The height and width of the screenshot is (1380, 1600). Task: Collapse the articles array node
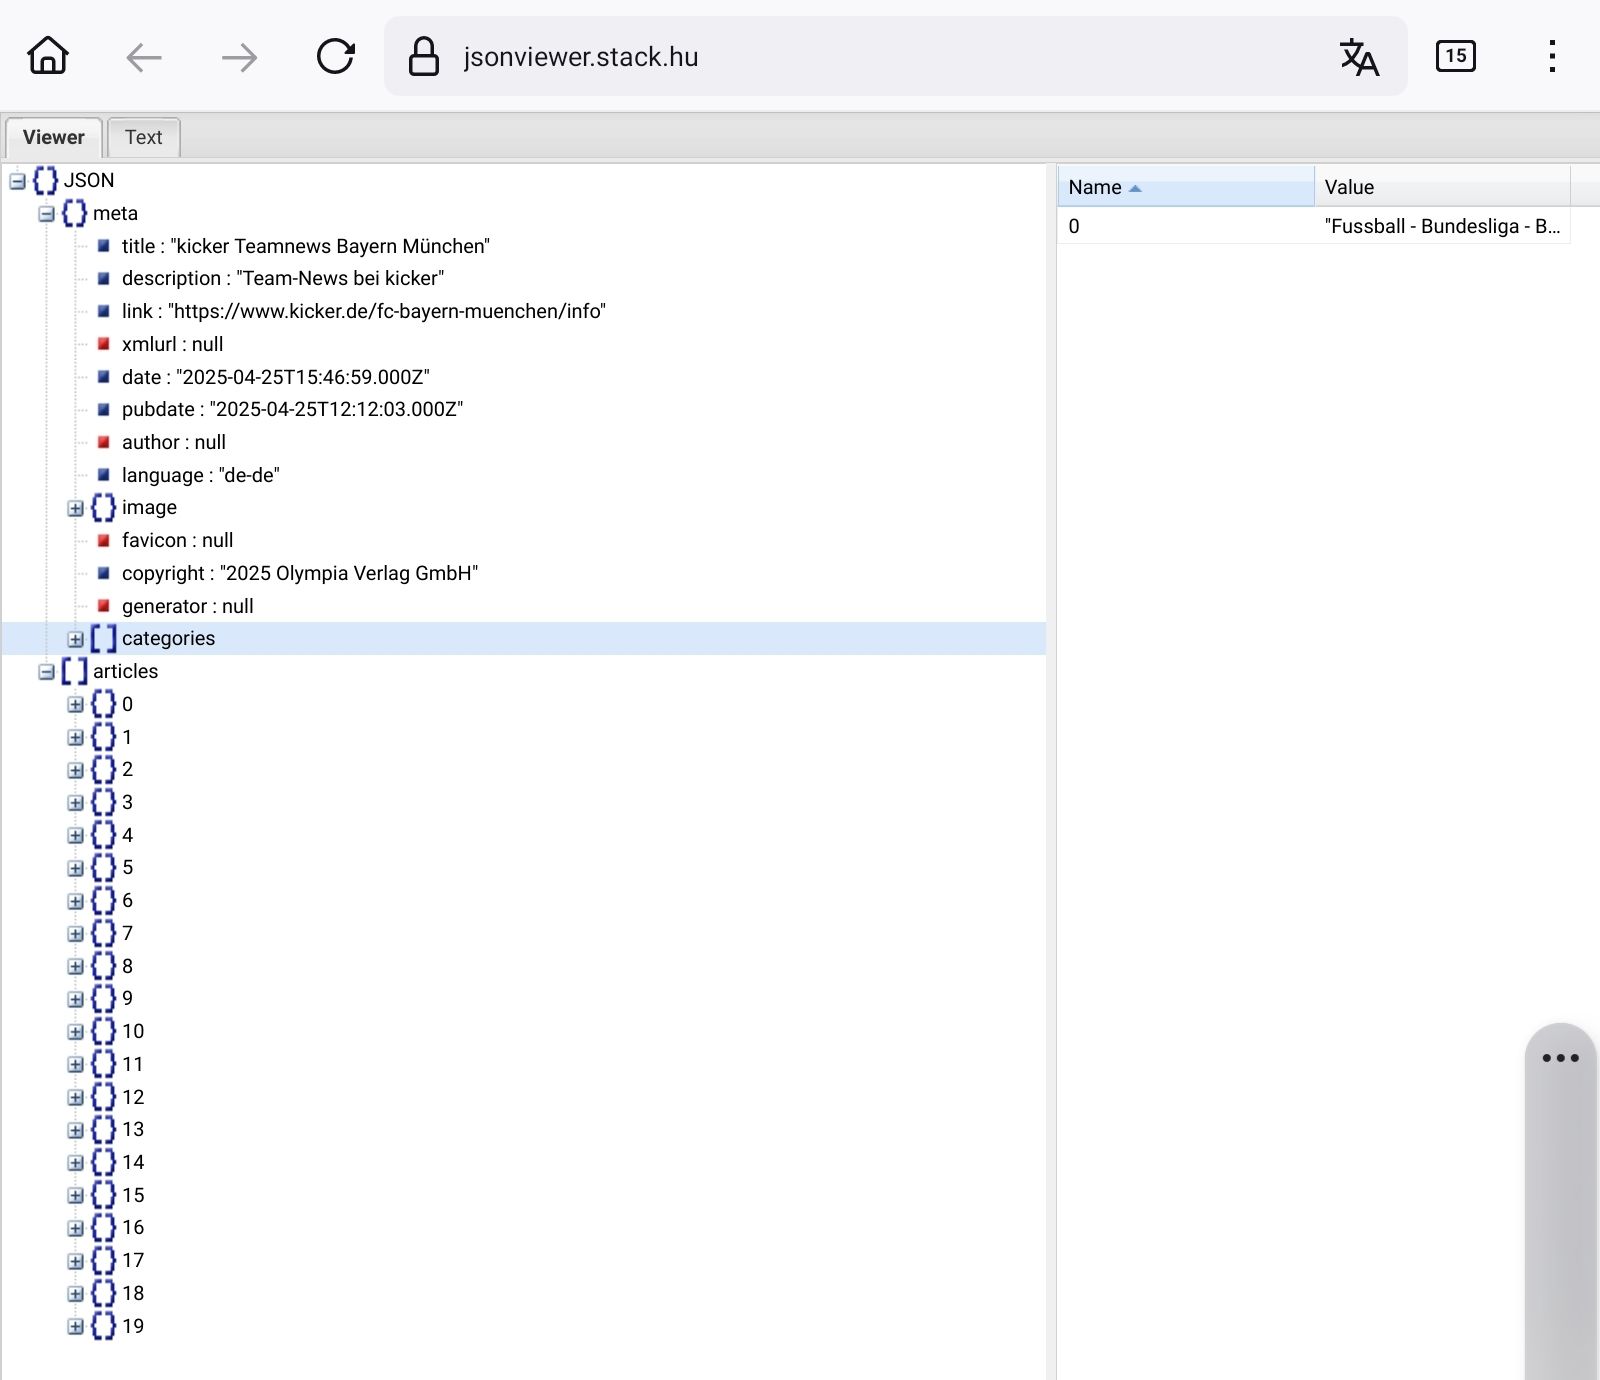[x=46, y=672]
